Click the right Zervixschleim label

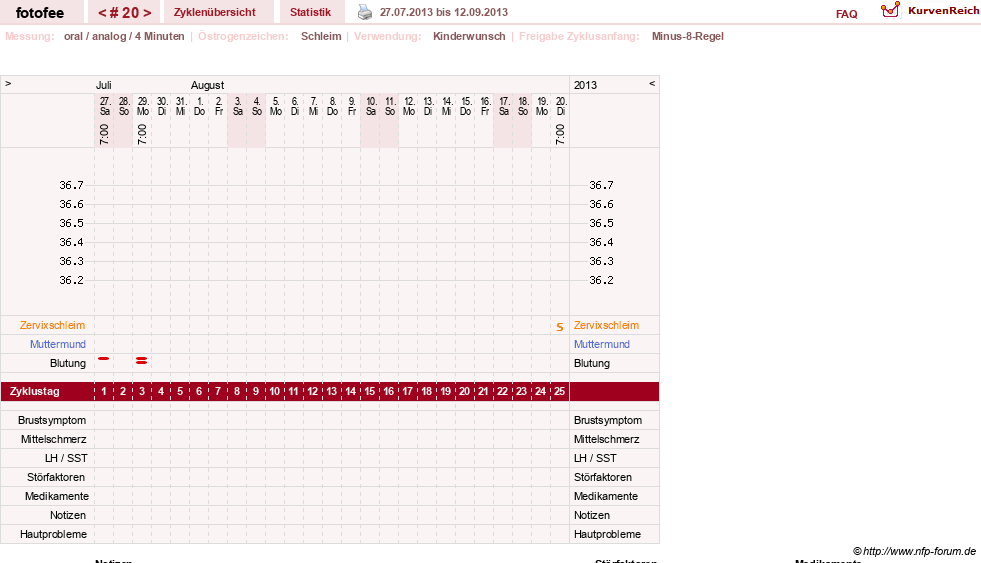coord(606,325)
